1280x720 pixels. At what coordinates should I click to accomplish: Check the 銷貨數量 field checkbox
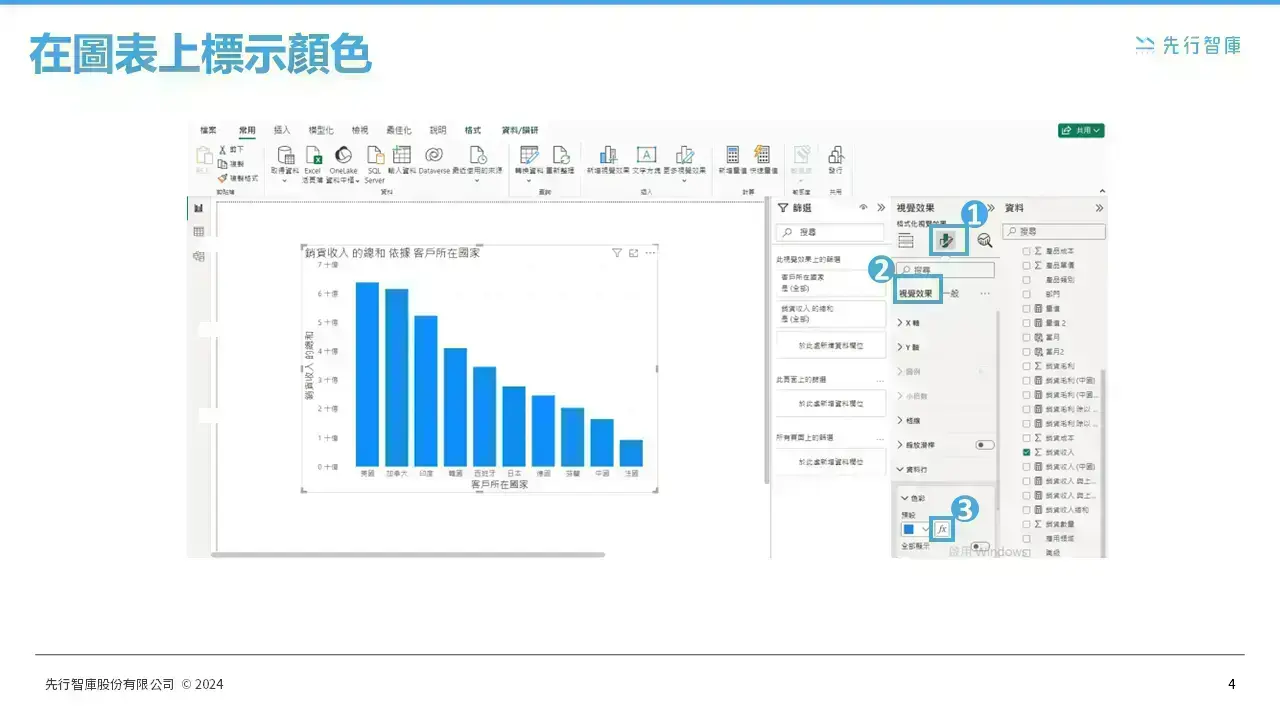(x=1027, y=524)
